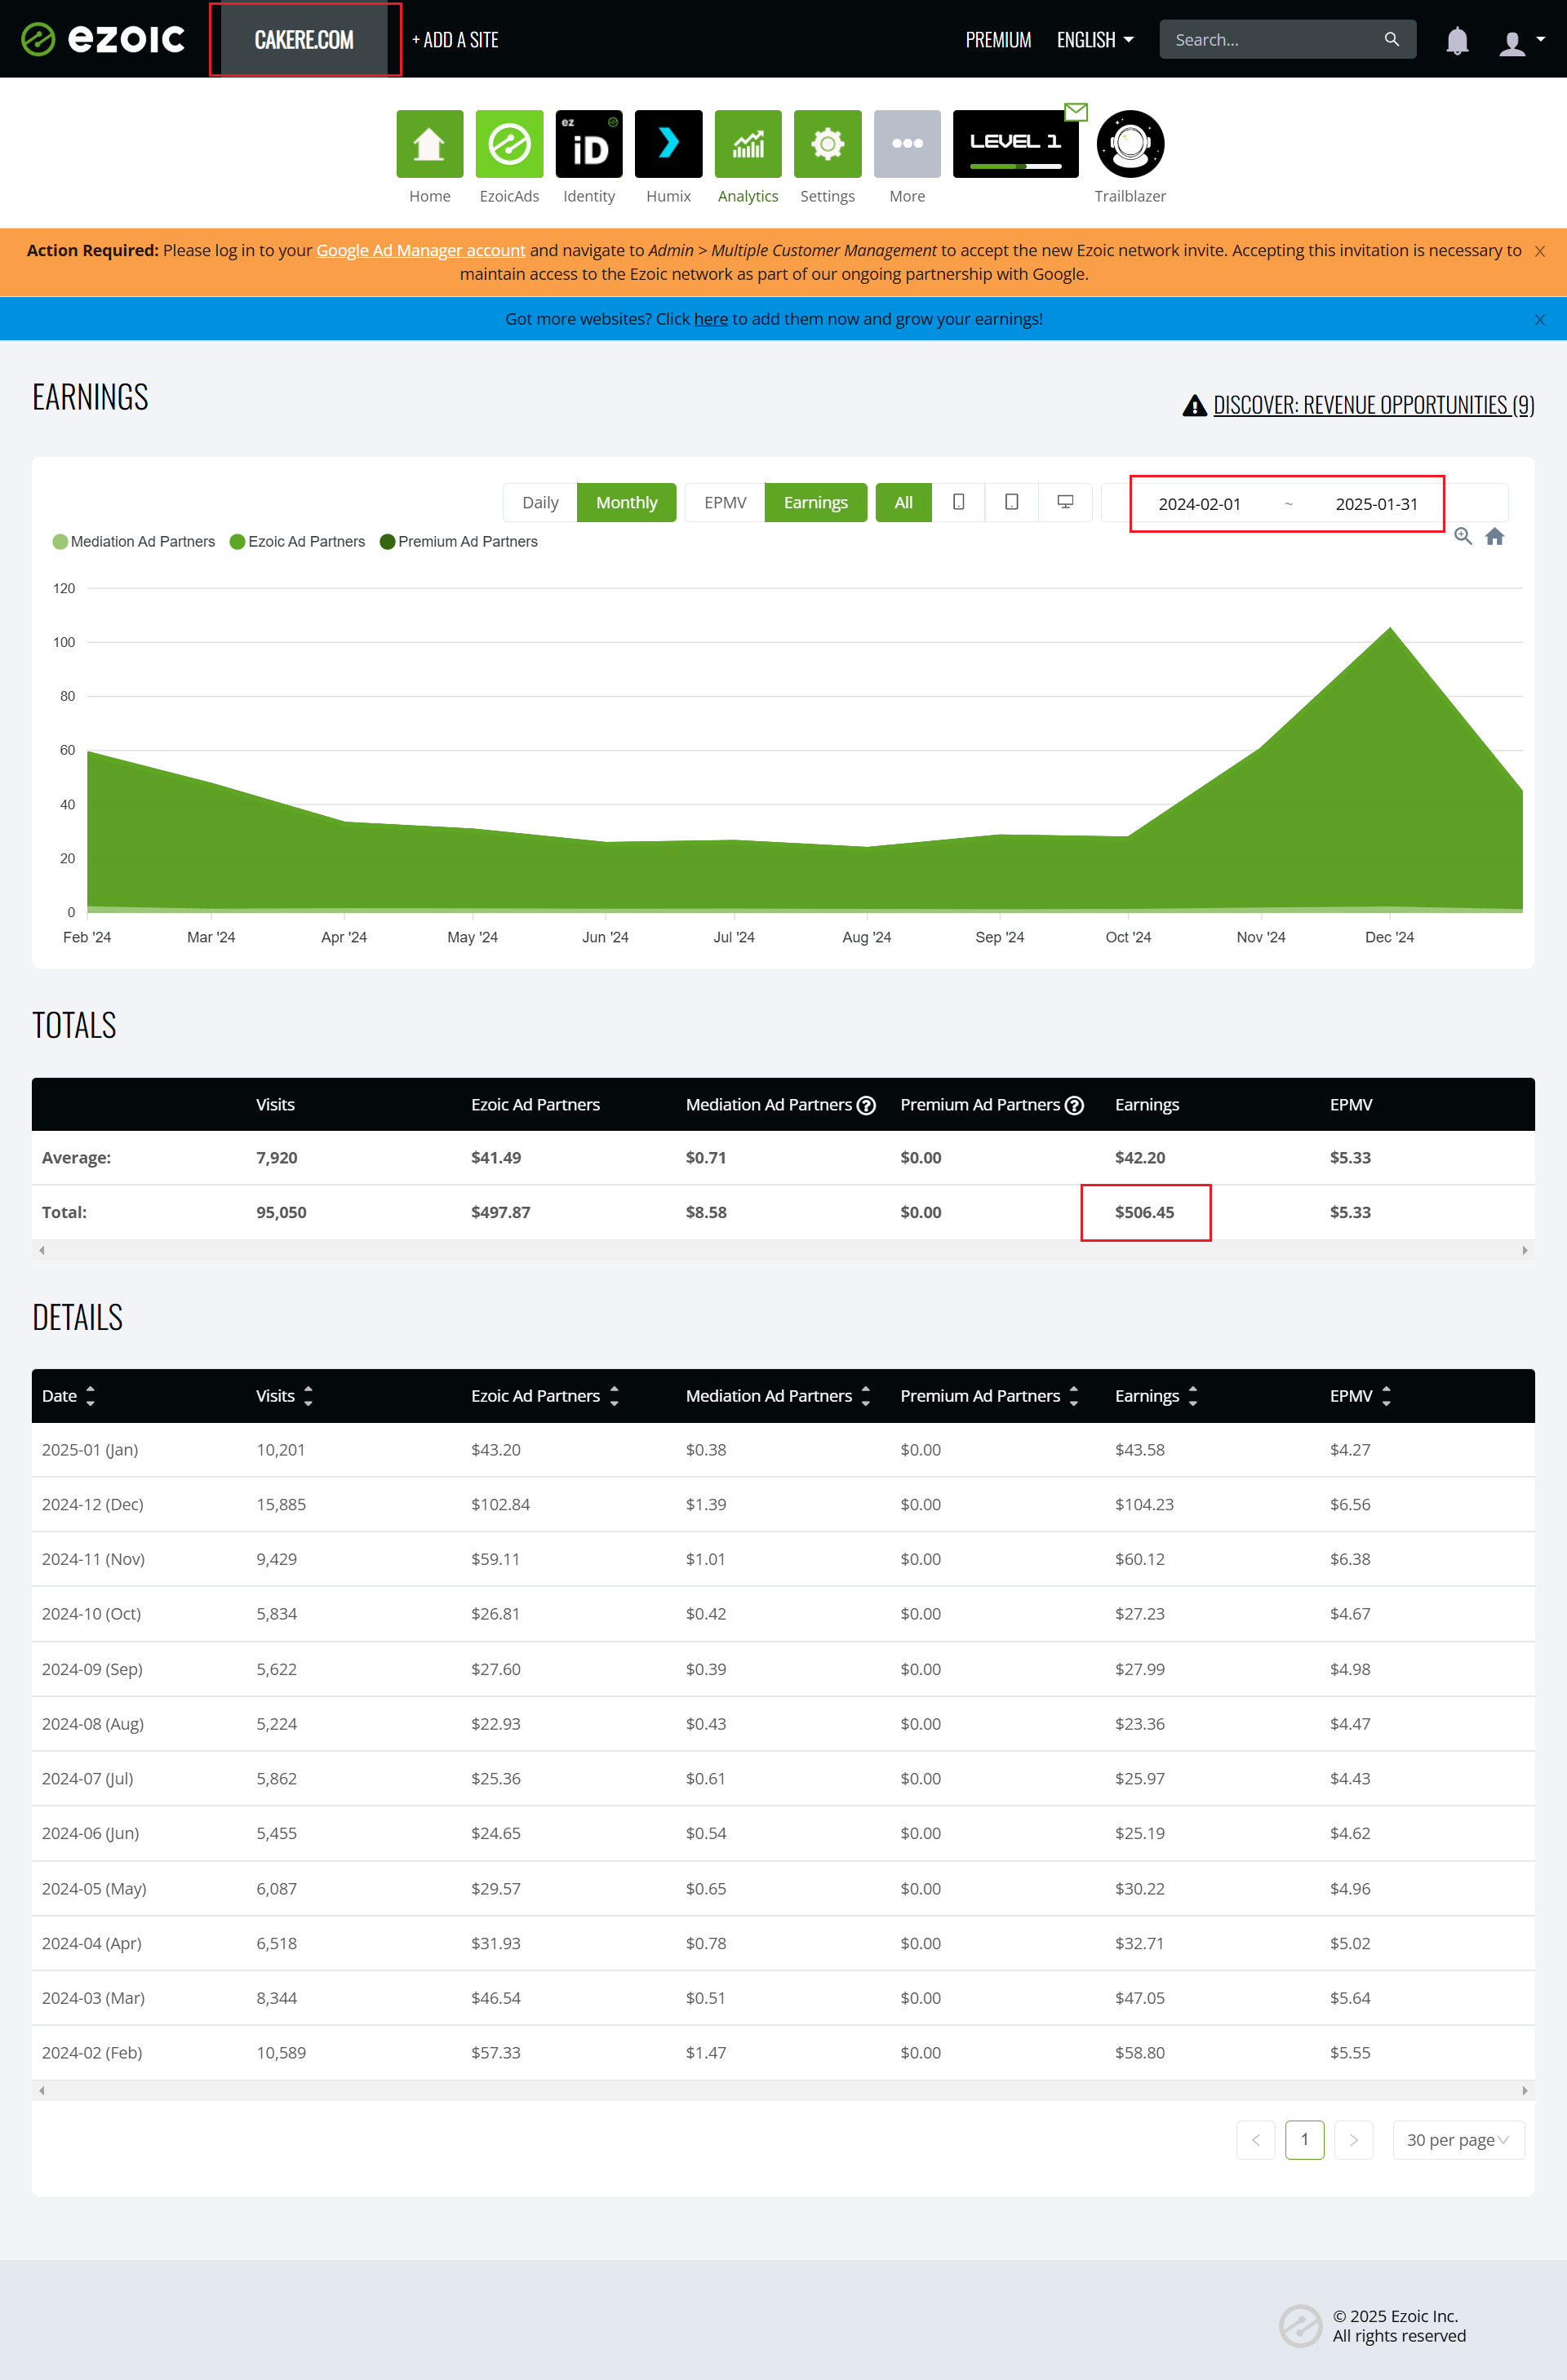1567x2380 pixels.
Task: Go to pagination page 1
Action: point(1304,2140)
